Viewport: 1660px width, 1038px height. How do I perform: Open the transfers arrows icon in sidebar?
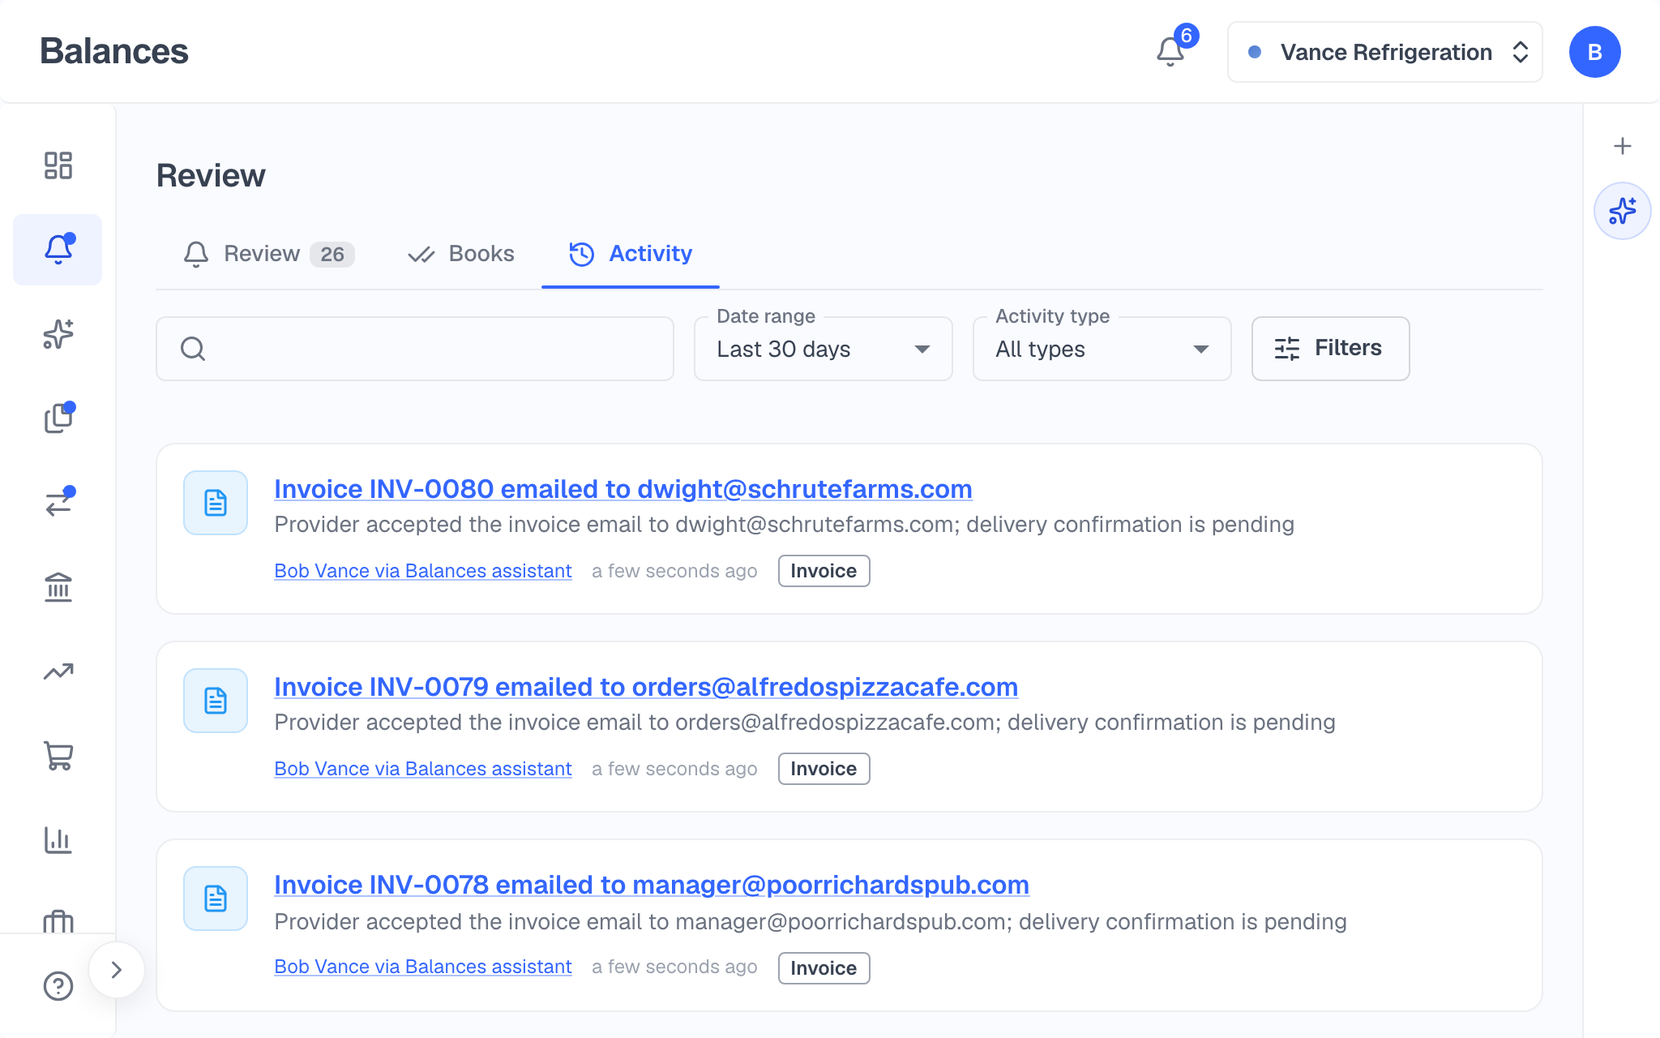58,502
